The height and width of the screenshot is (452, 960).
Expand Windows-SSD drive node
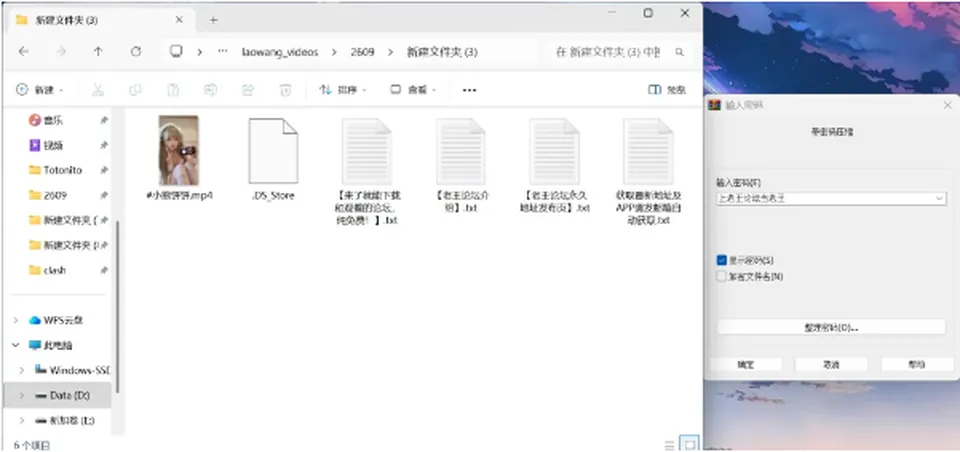[x=22, y=370]
